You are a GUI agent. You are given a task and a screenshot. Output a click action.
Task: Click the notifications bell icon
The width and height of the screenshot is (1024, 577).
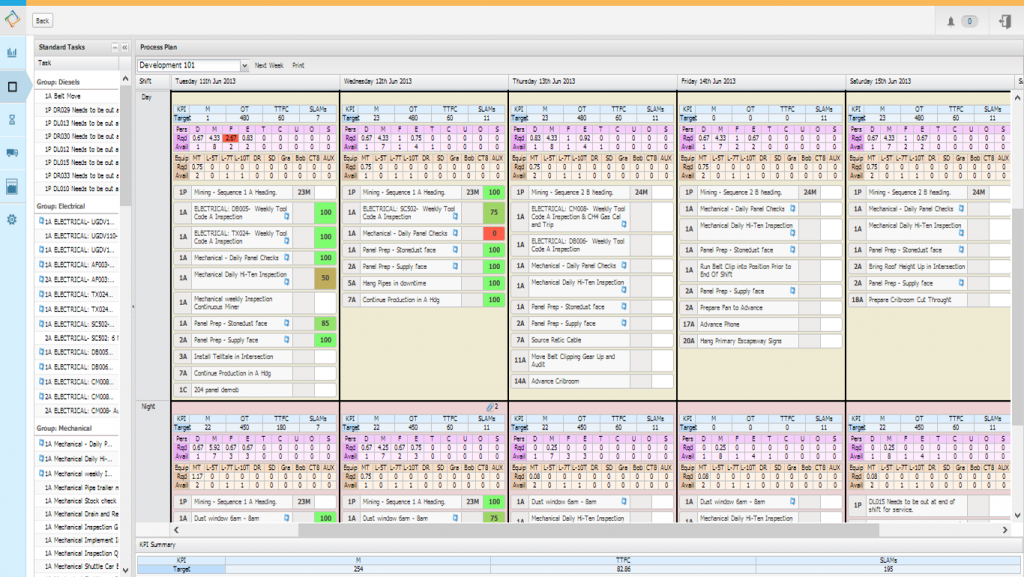(x=951, y=22)
